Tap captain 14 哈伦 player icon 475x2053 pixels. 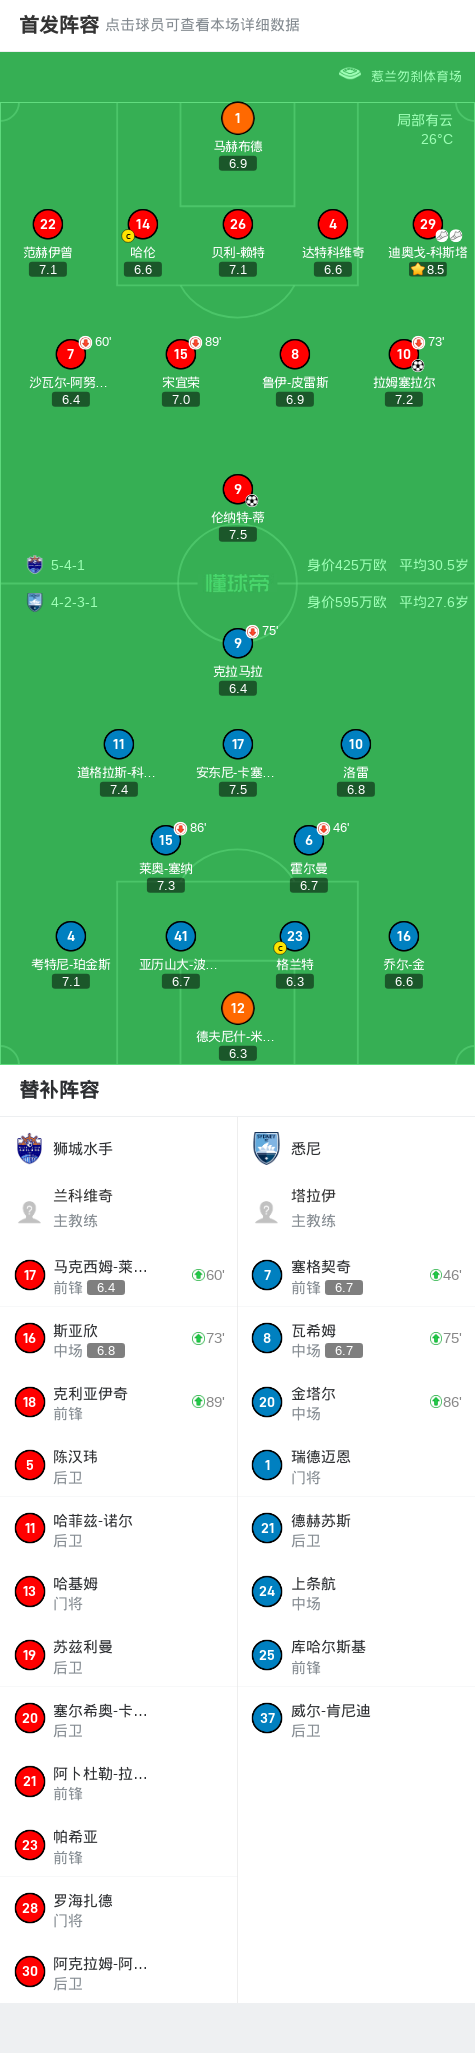coord(142,224)
